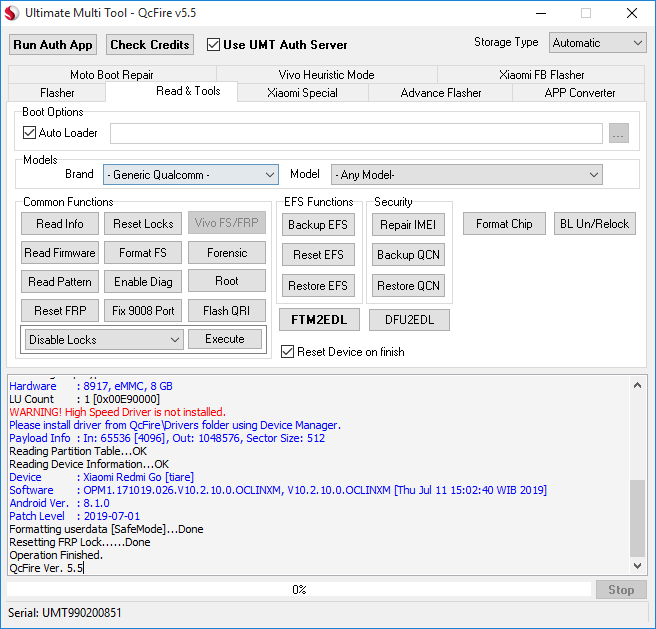Click the Reset EFS button
The width and height of the screenshot is (656, 629).
click(318, 254)
